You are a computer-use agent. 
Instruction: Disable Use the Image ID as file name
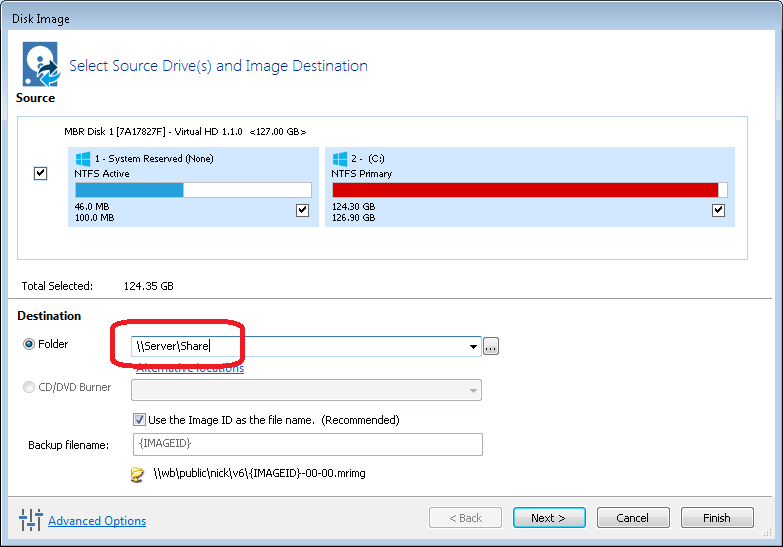pos(139,420)
